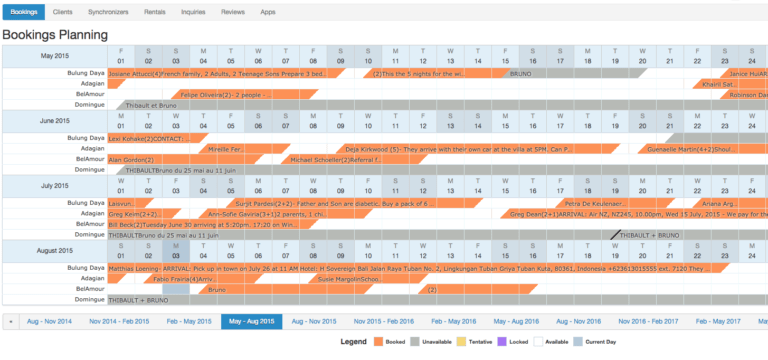Select the Feb - May 2016 period
This screenshot has height=360, width=768.
point(454,322)
